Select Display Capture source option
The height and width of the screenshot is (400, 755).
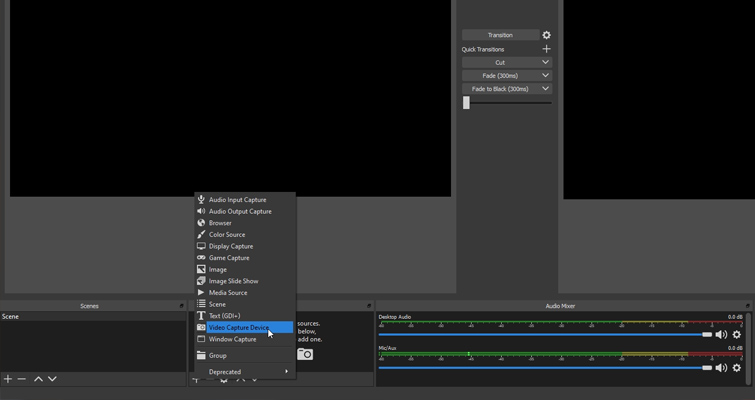click(x=231, y=246)
